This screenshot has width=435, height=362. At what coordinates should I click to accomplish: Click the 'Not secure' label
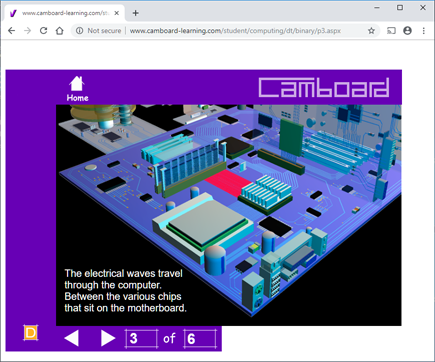click(104, 31)
